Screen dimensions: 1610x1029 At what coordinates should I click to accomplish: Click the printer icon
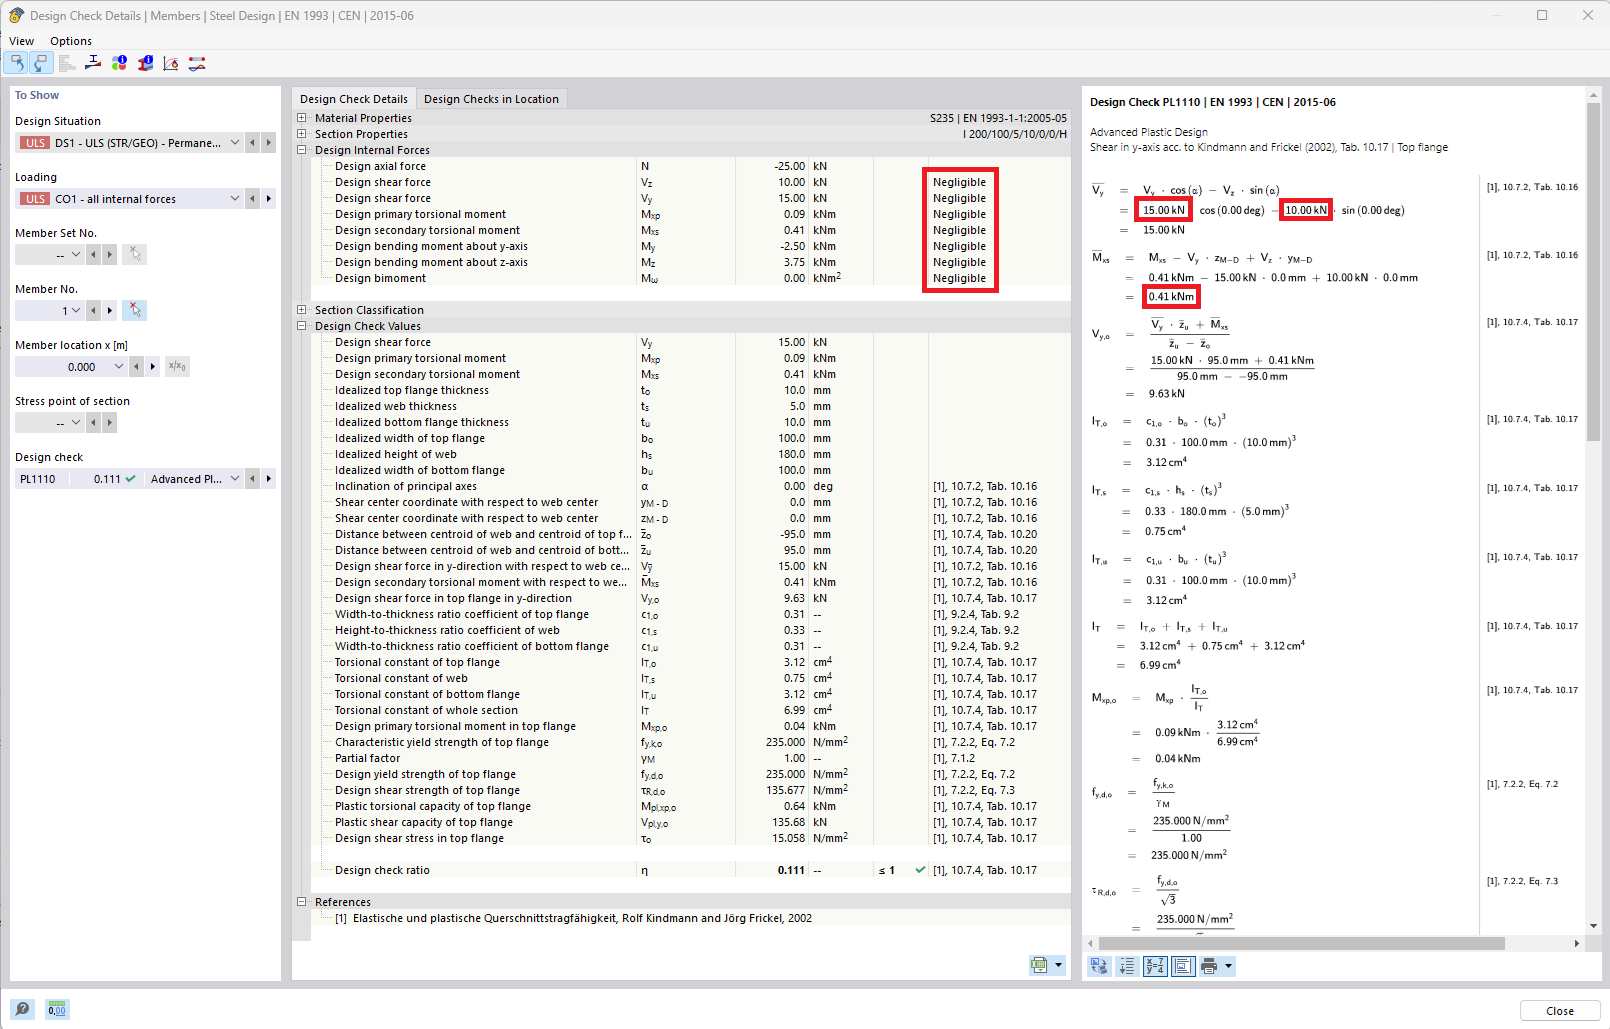point(1209,966)
